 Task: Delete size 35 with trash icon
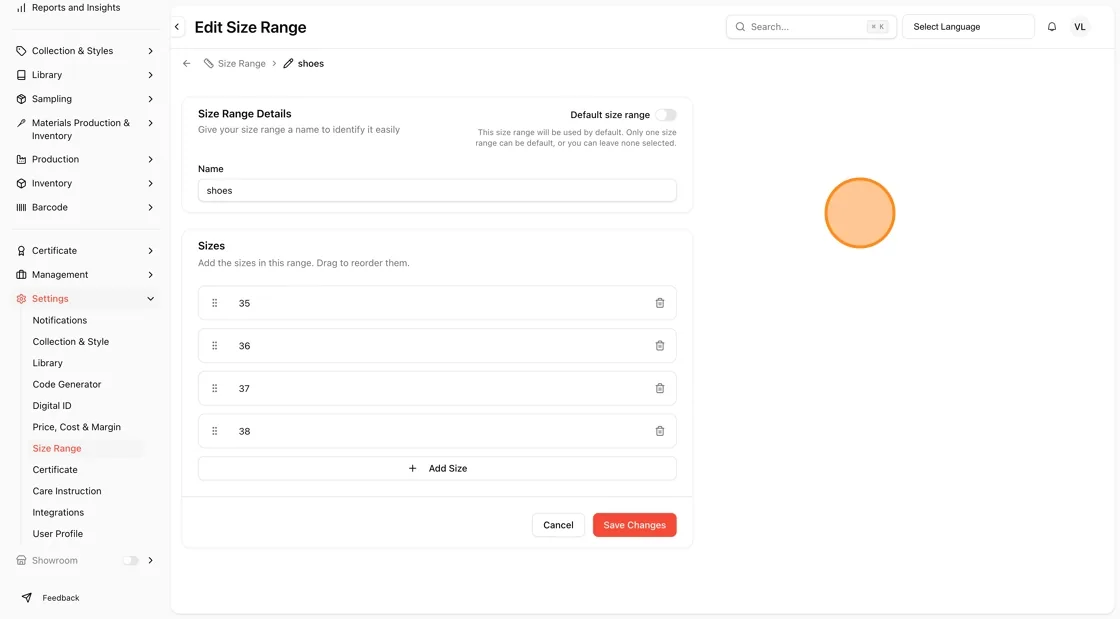(660, 303)
